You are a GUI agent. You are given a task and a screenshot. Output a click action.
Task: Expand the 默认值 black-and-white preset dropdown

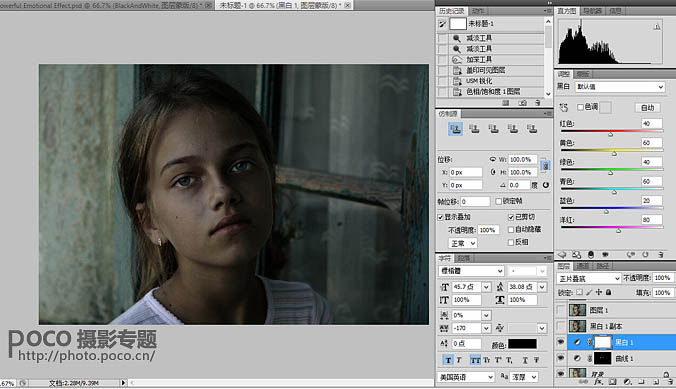(620, 87)
